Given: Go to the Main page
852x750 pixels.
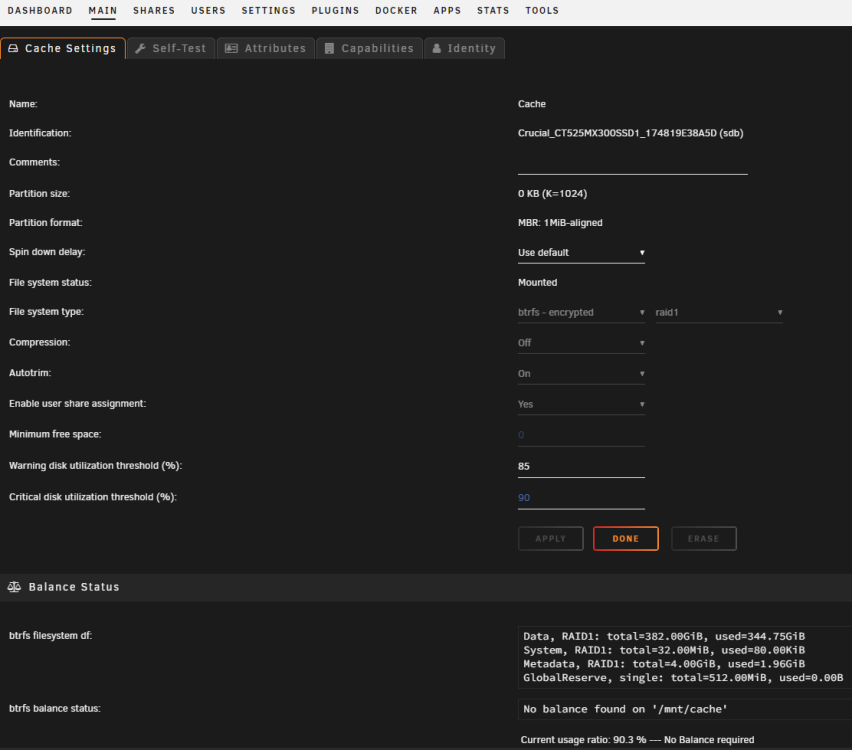Looking at the screenshot, I should [103, 10].
